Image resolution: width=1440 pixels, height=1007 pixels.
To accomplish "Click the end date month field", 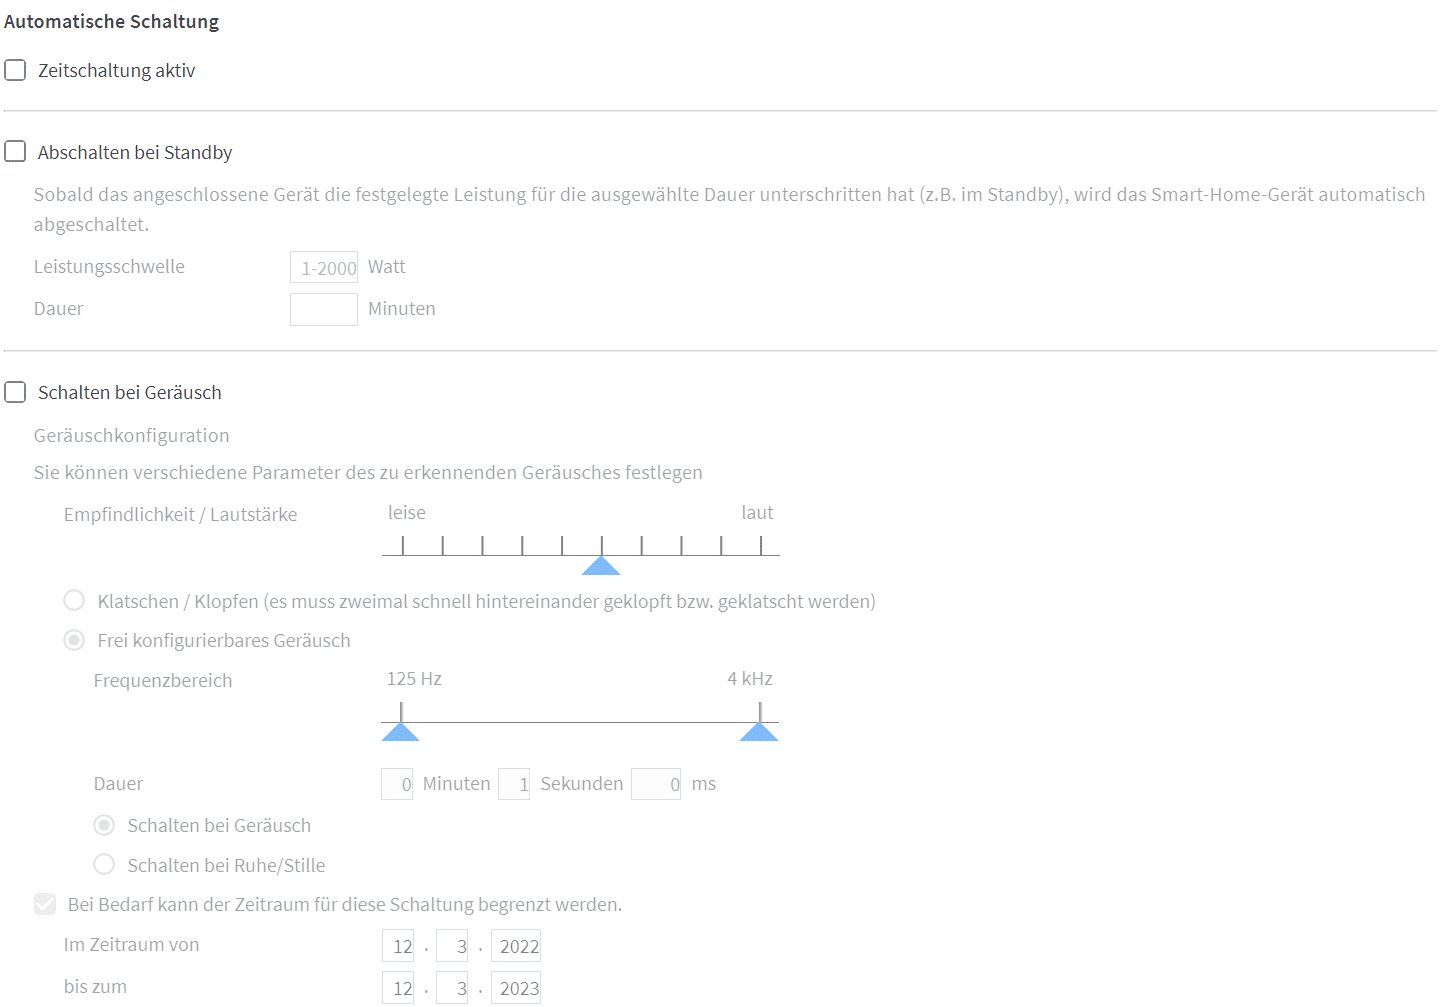I will (452, 988).
